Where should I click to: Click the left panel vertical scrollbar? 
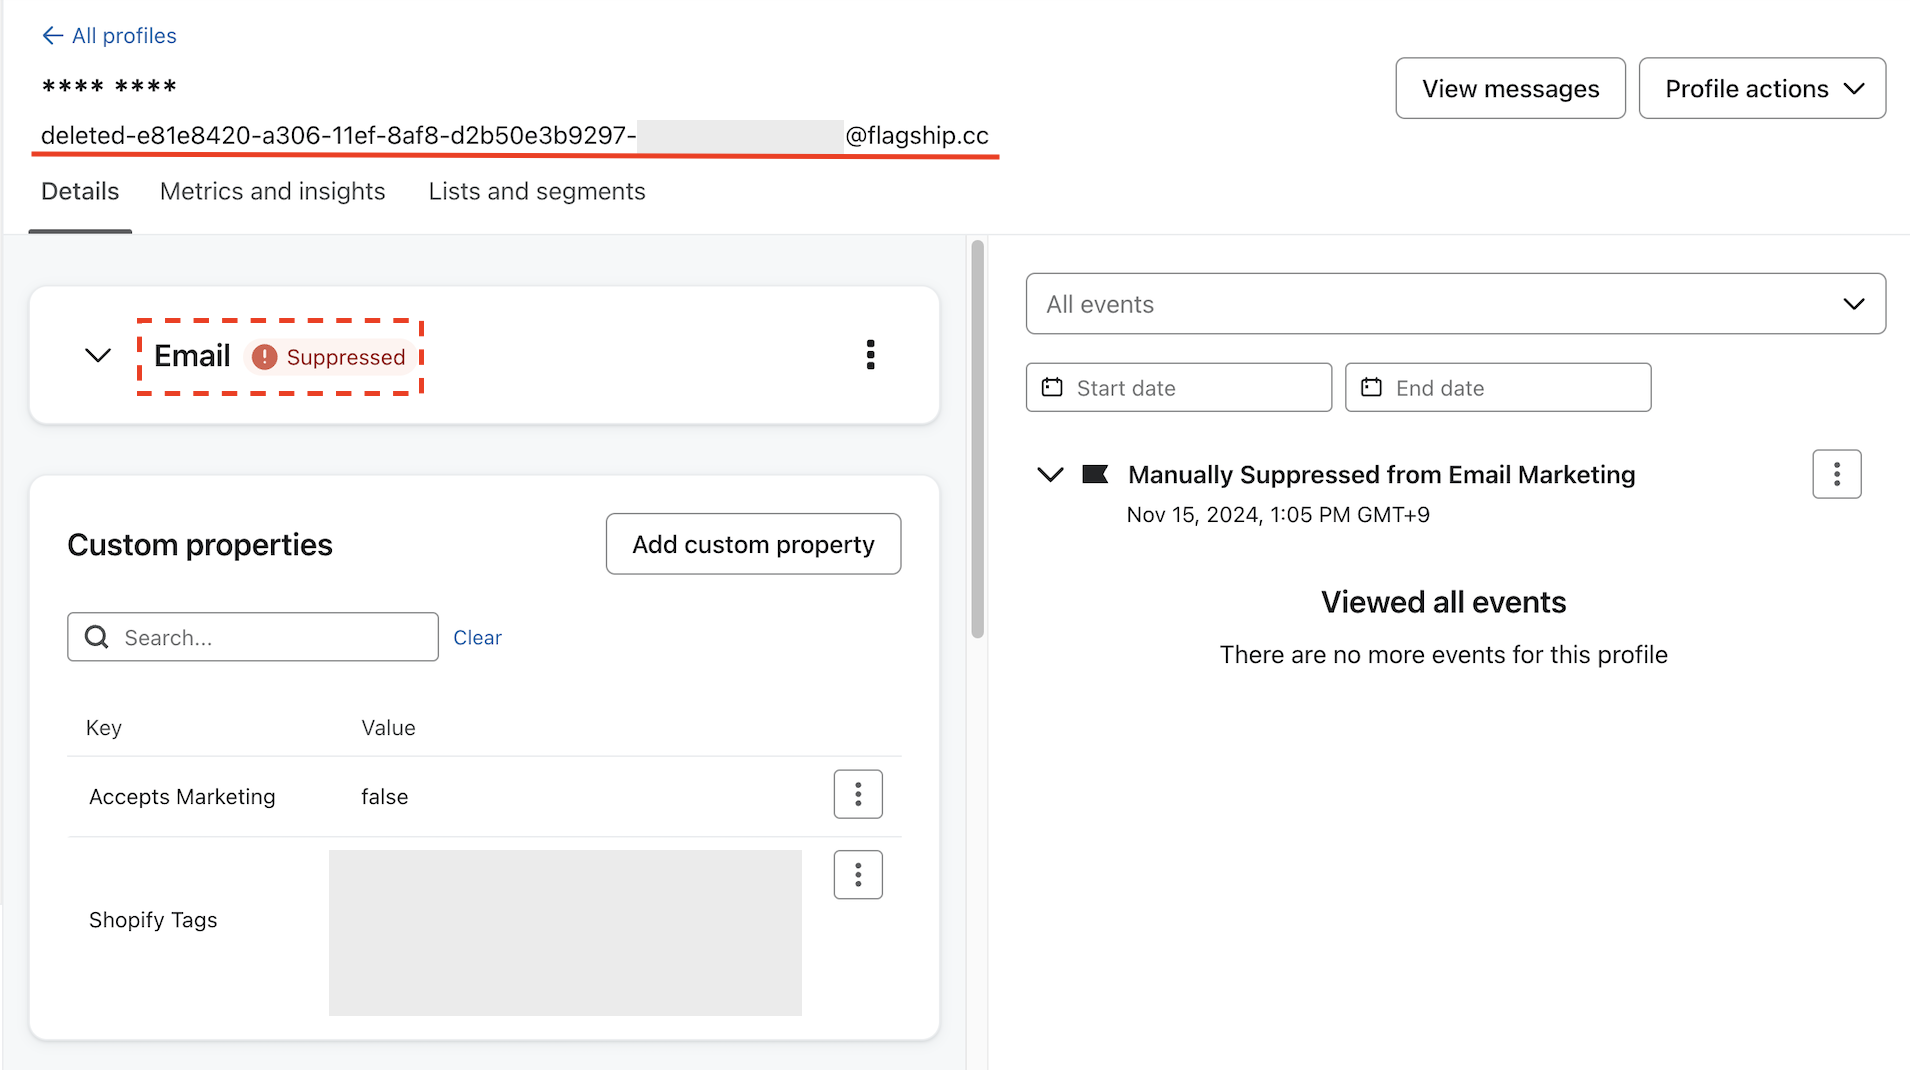[977, 438]
